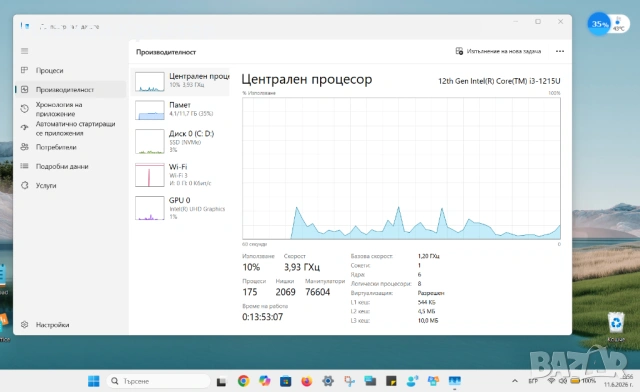The image size is (640, 392).
Task: Click the Процеси sidebar icon
Action: click(x=24, y=70)
